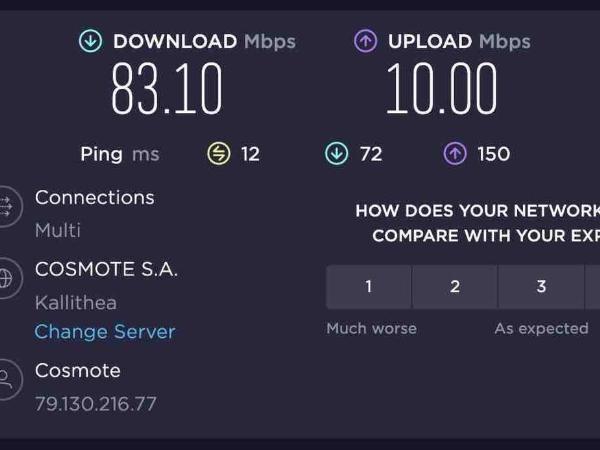Select rating 2 for network comparison
Image resolution: width=600 pixels, height=450 pixels.
(x=455, y=287)
